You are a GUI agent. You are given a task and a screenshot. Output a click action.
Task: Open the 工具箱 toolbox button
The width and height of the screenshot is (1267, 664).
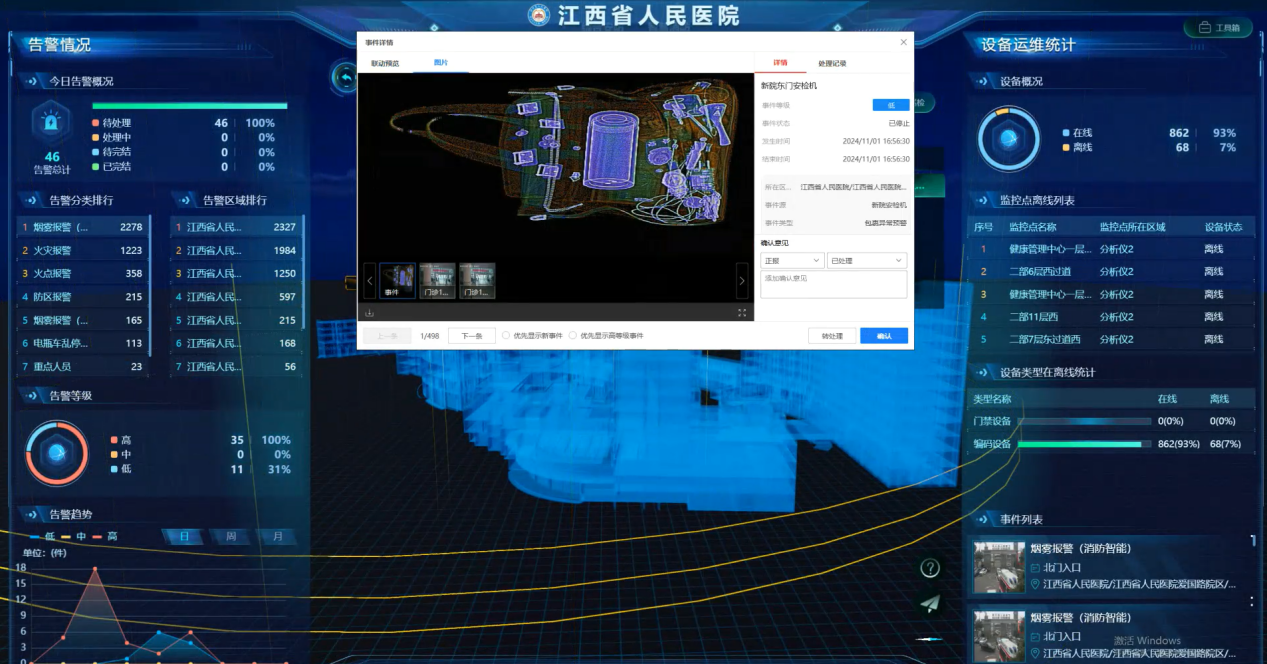pos(1218,28)
